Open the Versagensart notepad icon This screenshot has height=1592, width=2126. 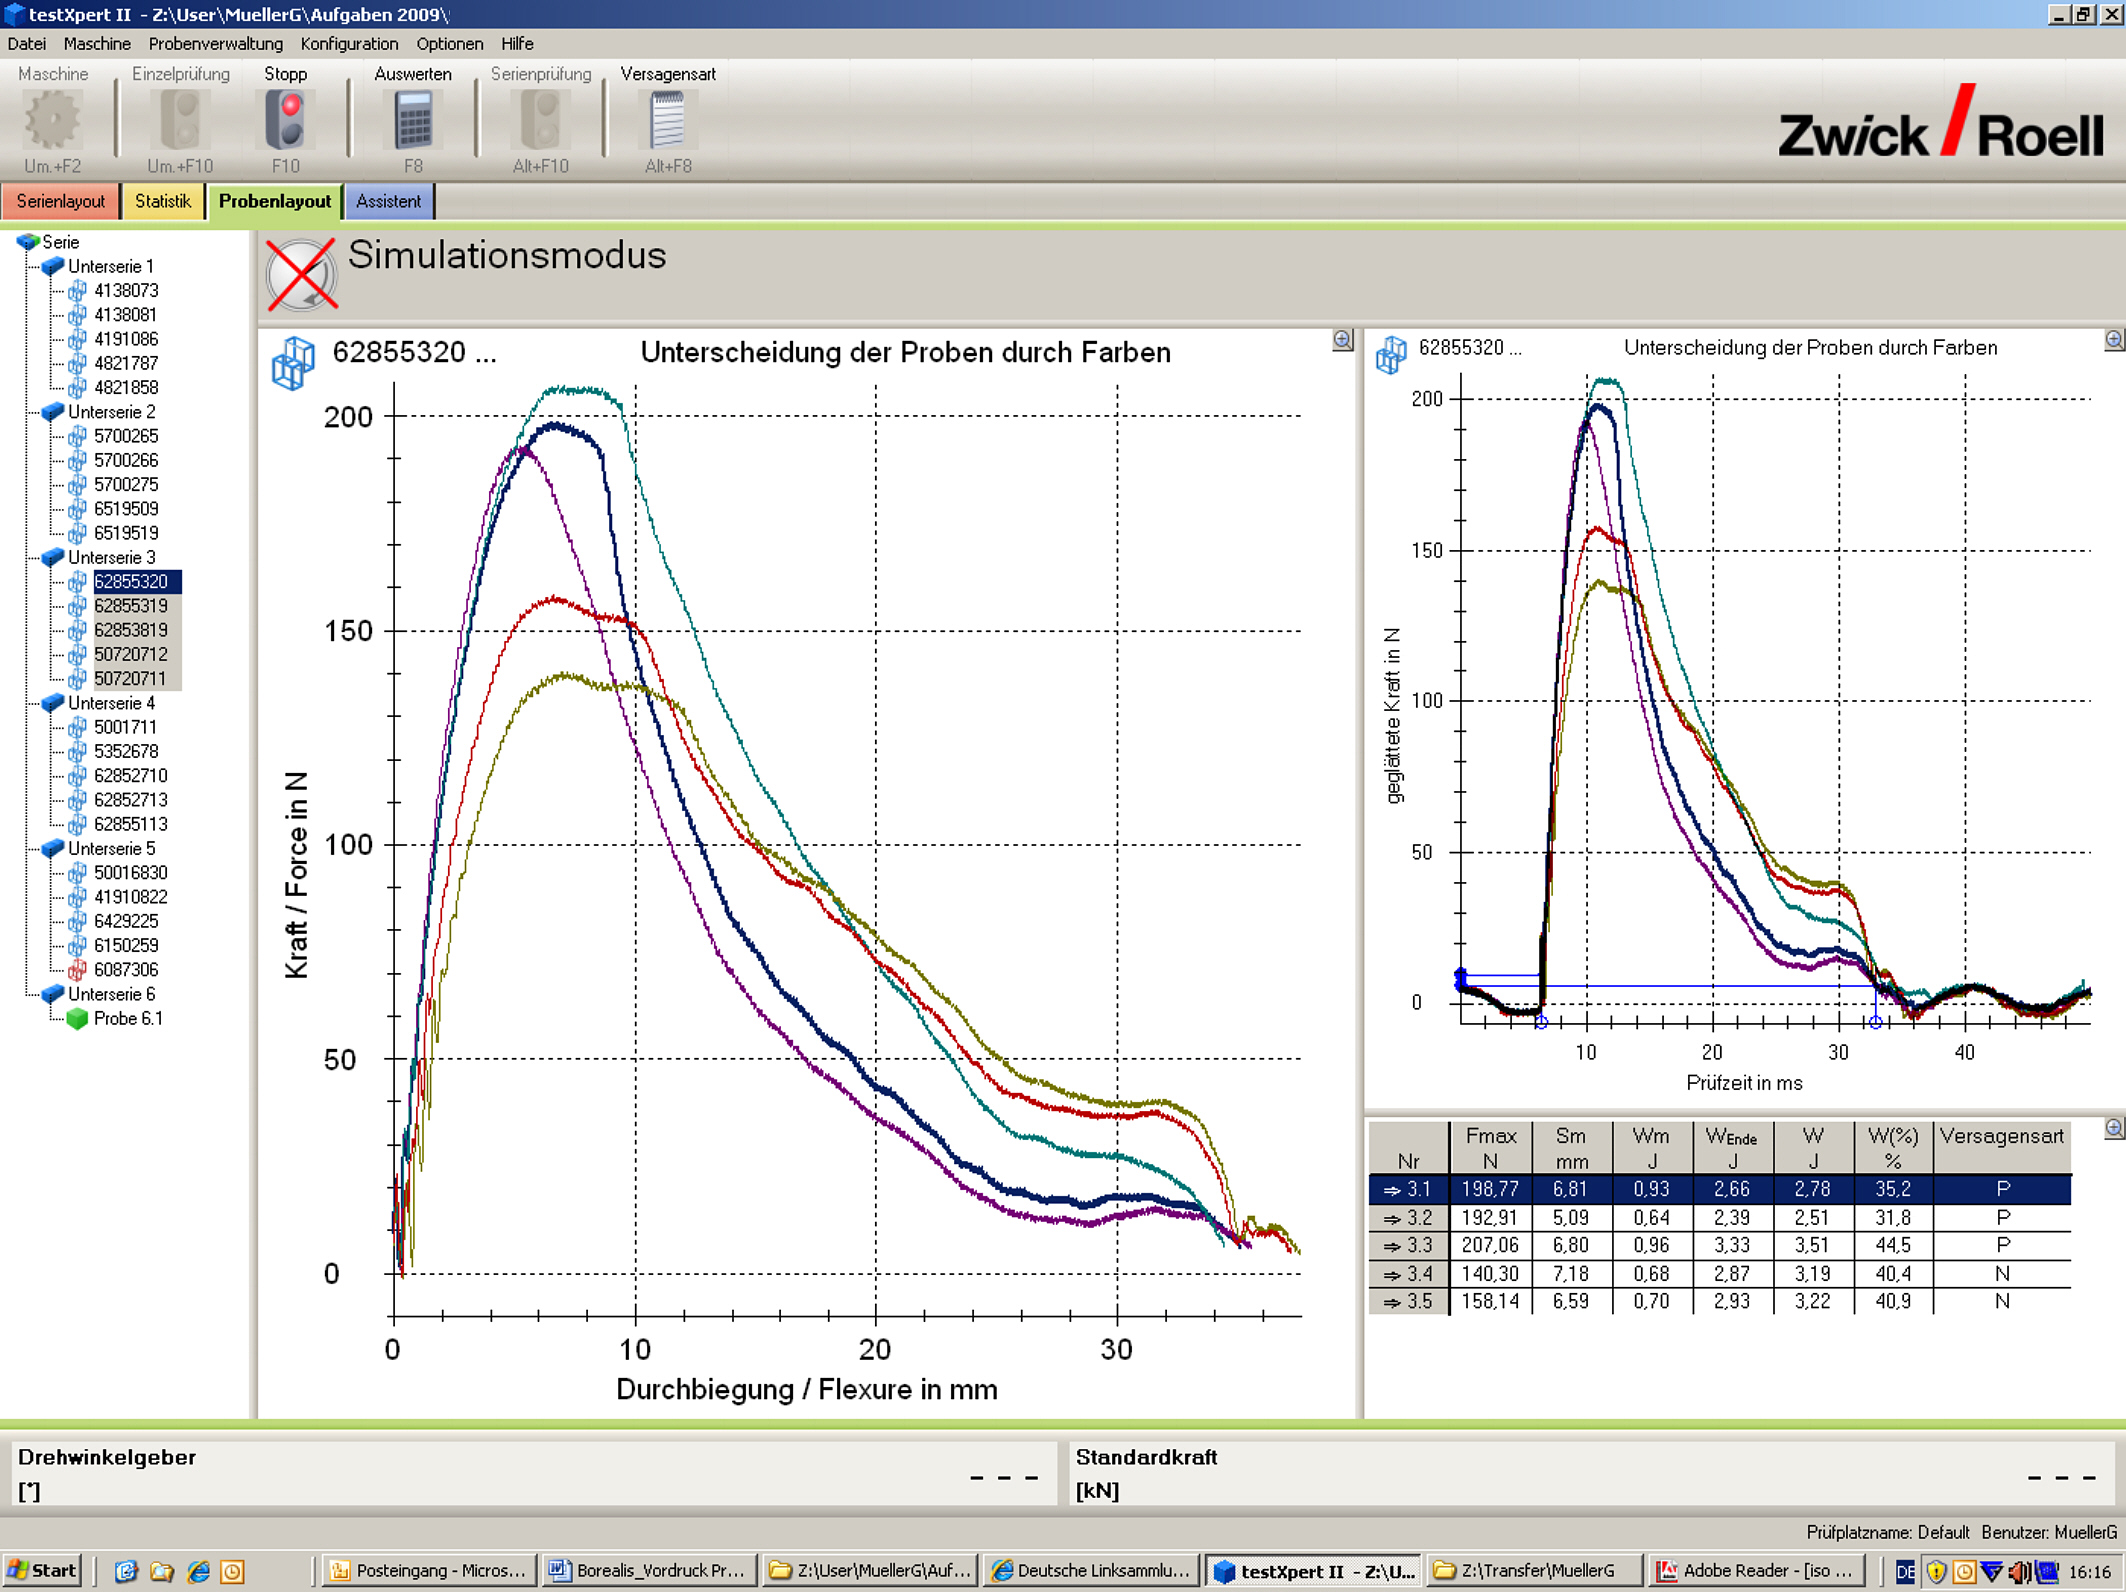(x=667, y=121)
